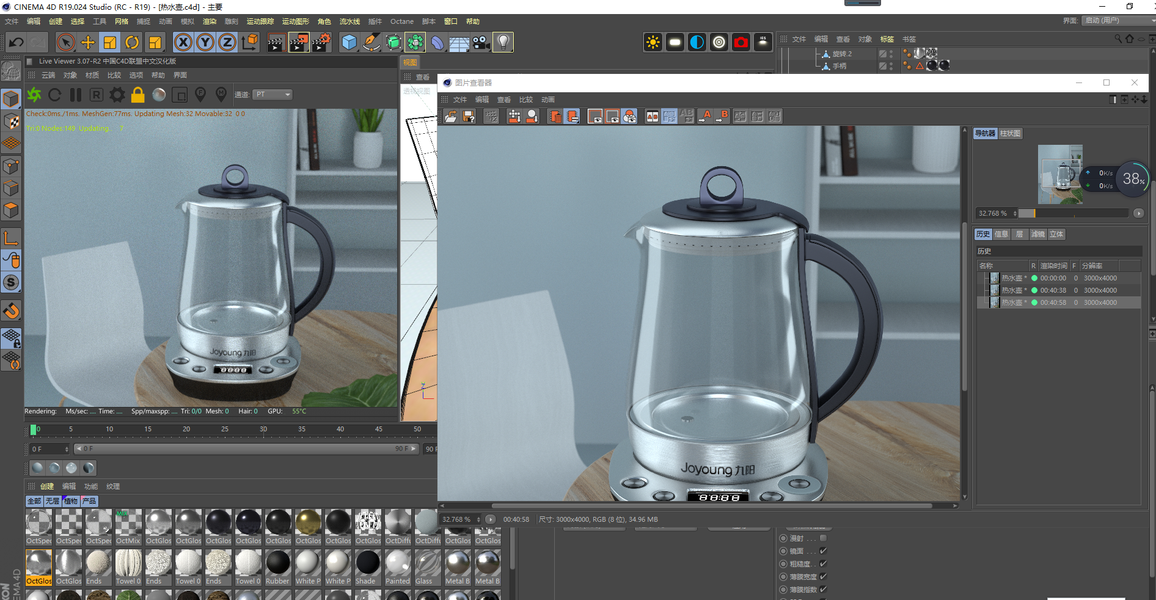Open 材质 menu in Live Viewer

(x=92, y=75)
